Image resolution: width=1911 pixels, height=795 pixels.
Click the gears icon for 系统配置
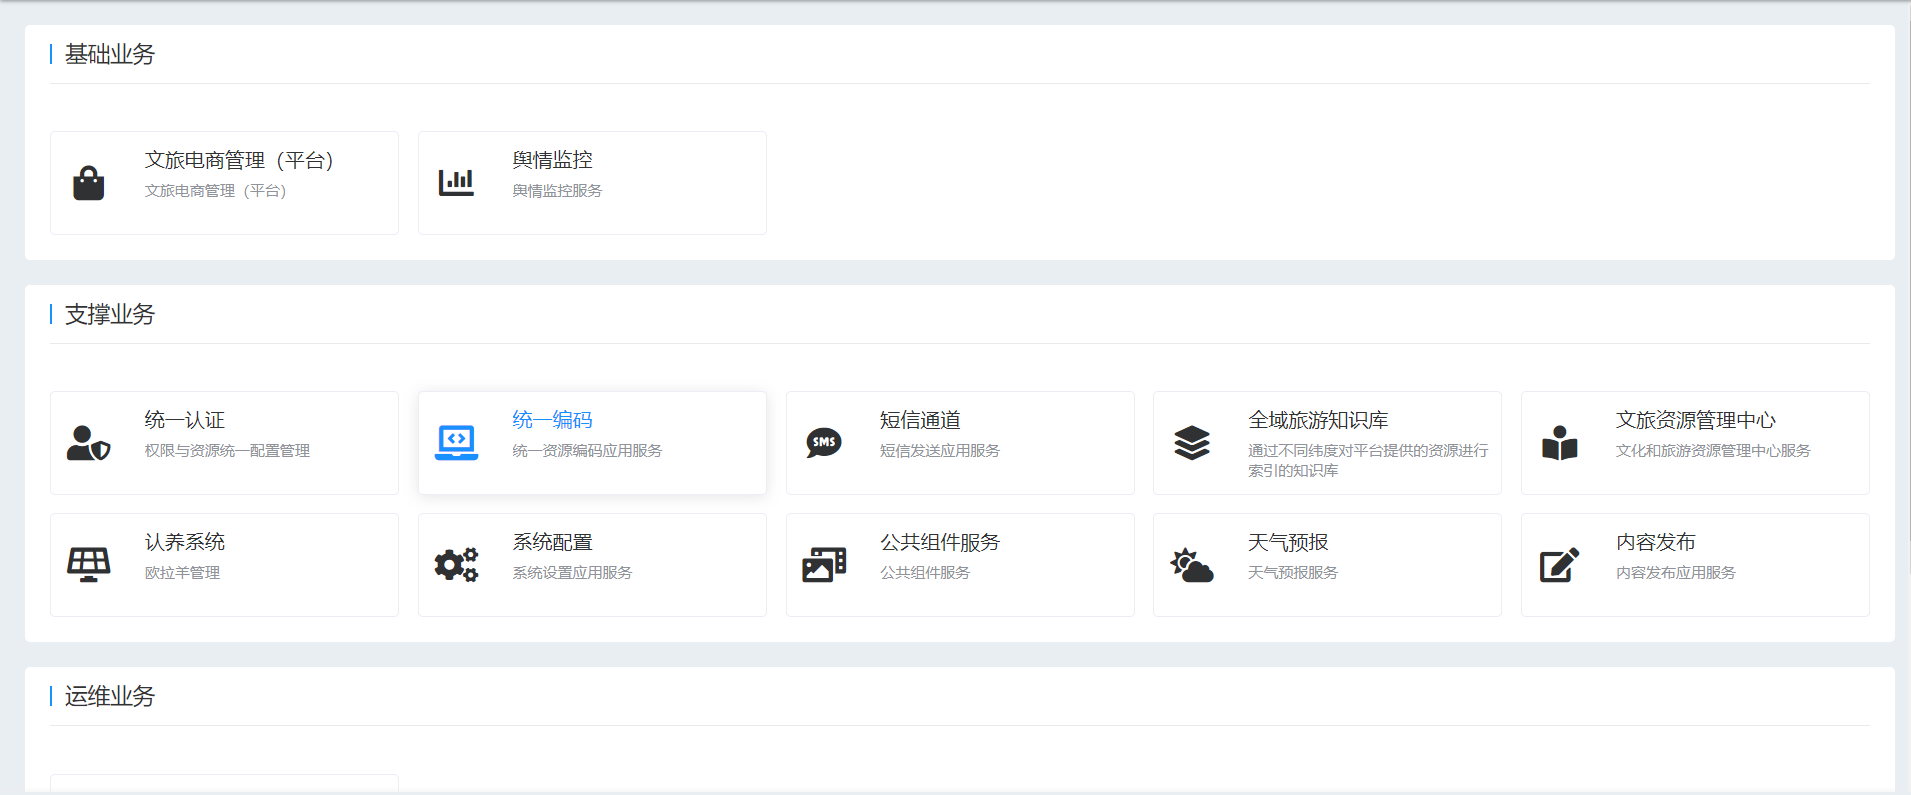click(456, 565)
